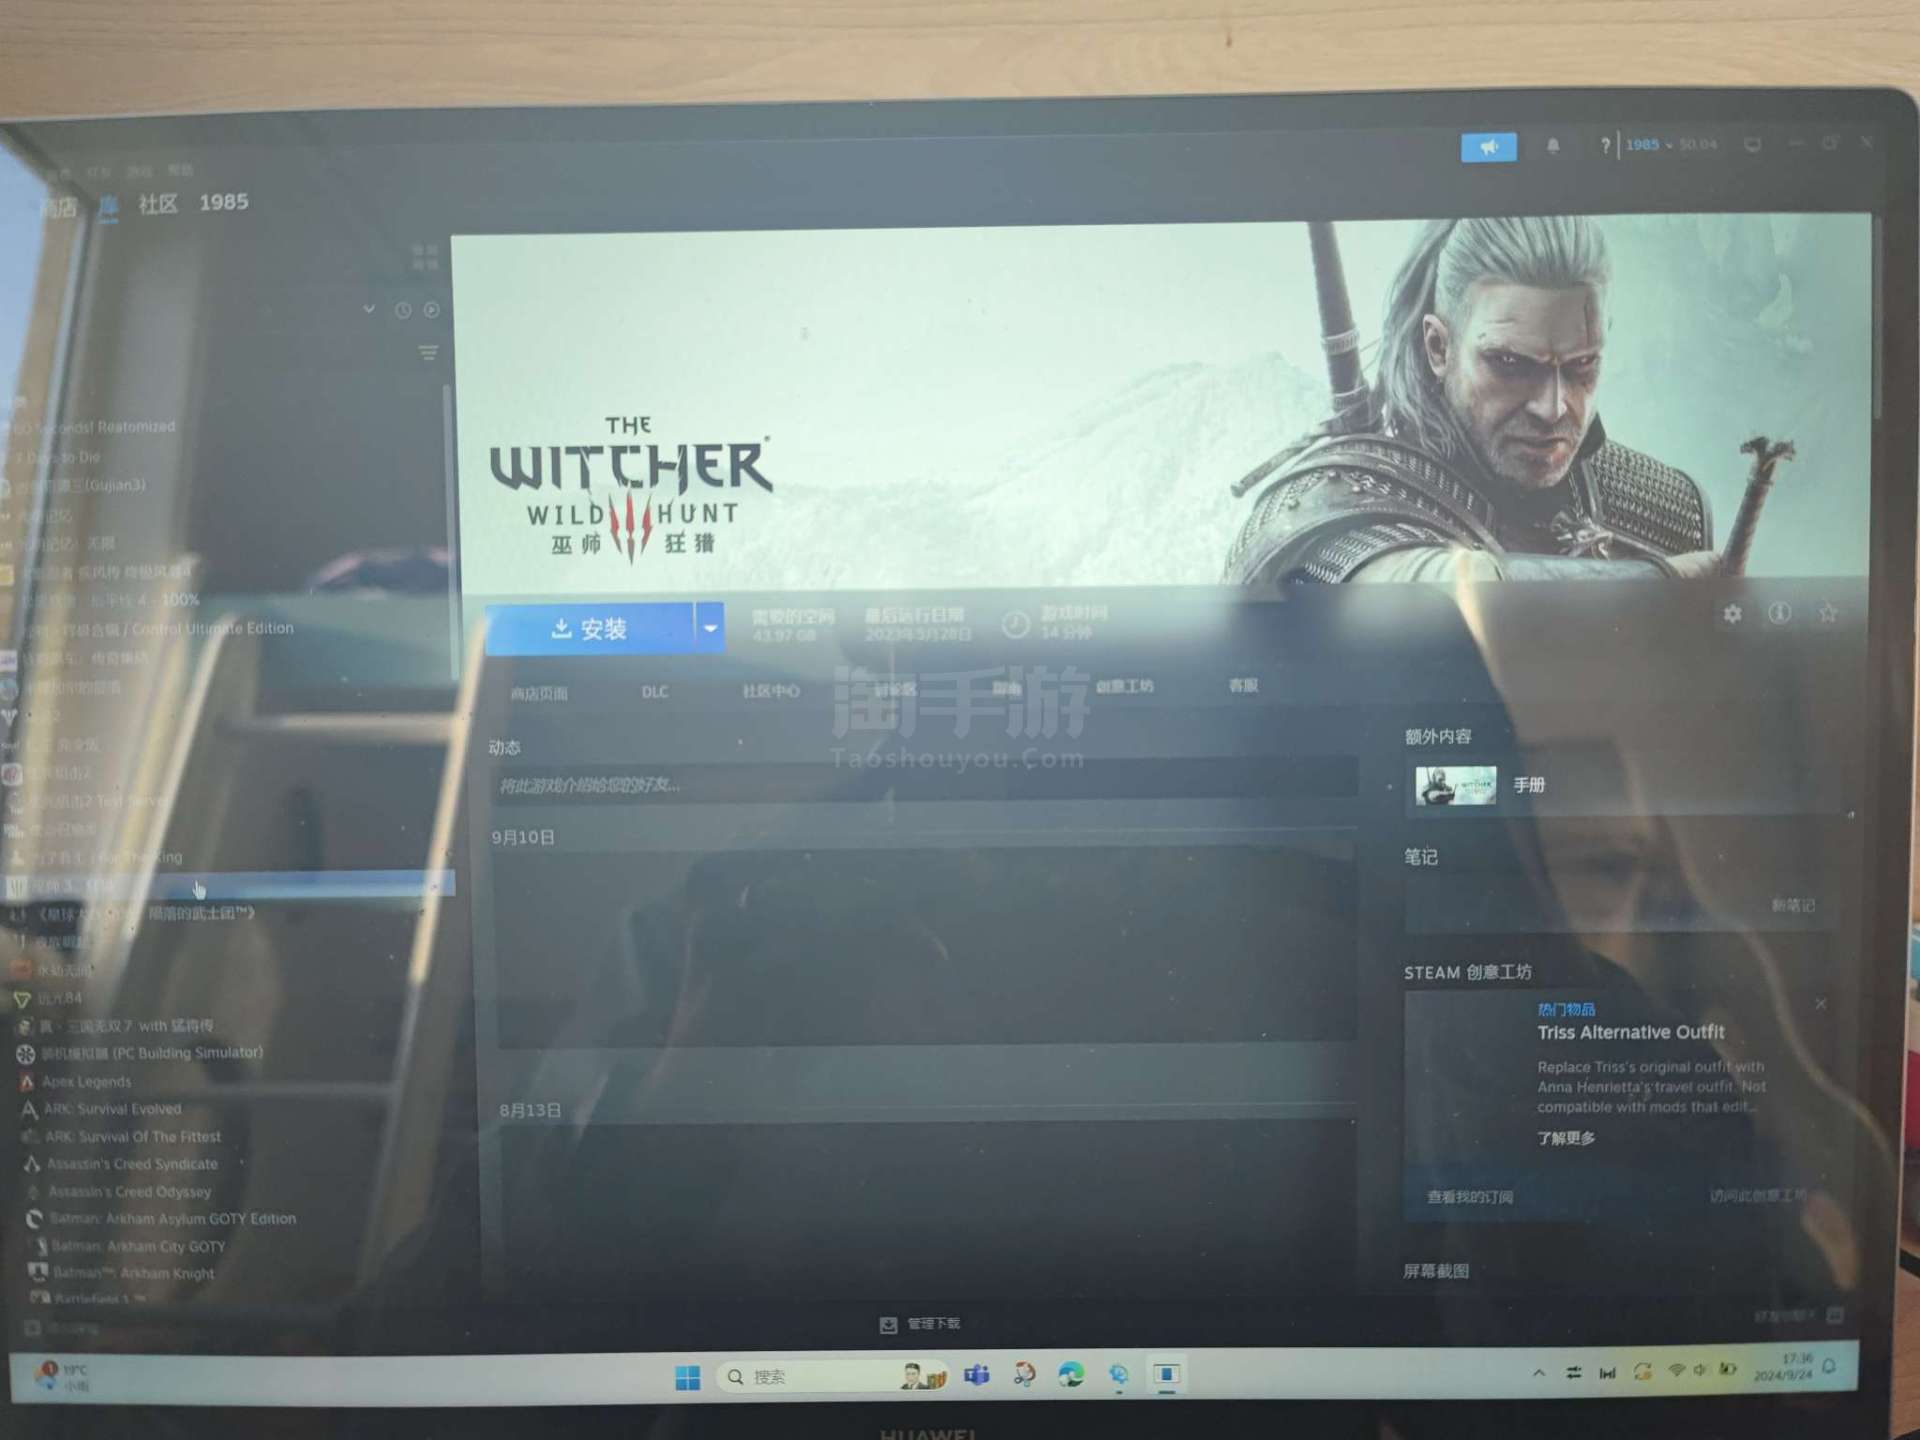
Task: Show game info icon
Action: (1779, 613)
